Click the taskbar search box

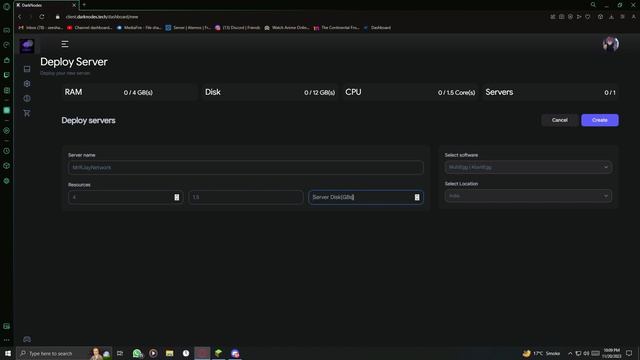pyautogui.click(x=64, y=353)
